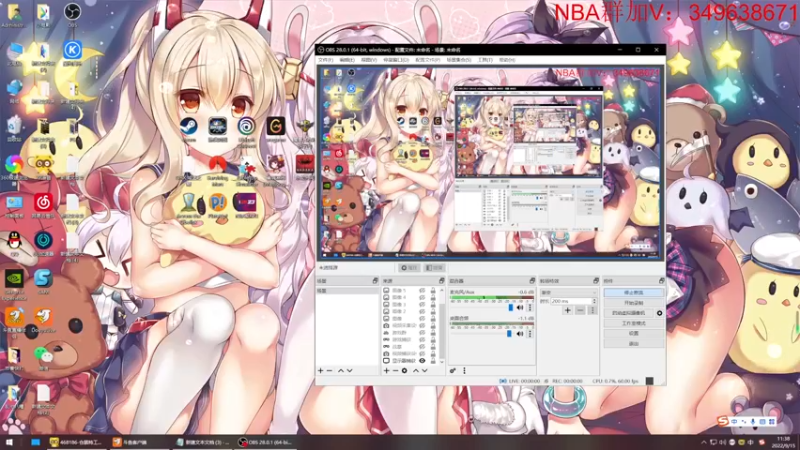The height and width of the screenshot is (450, 800).
Task: Select the OBS Studio desktop shortcut
Action: [x=72, y=15]
